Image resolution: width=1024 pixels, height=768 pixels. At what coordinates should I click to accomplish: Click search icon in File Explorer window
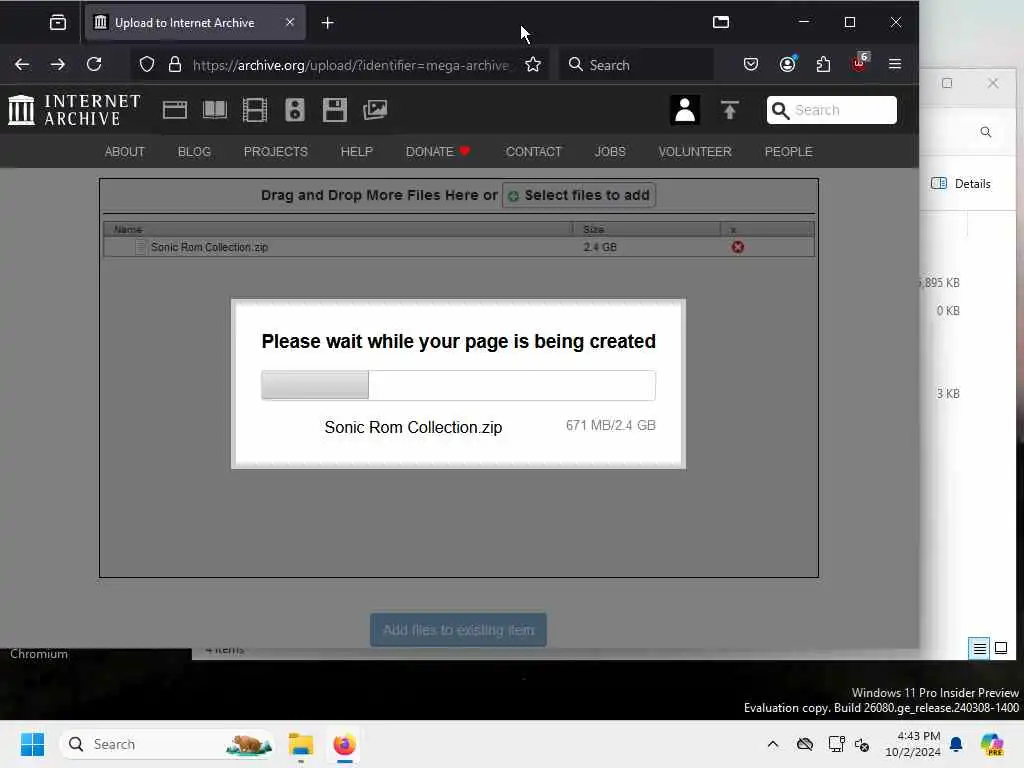coord(985,132)
